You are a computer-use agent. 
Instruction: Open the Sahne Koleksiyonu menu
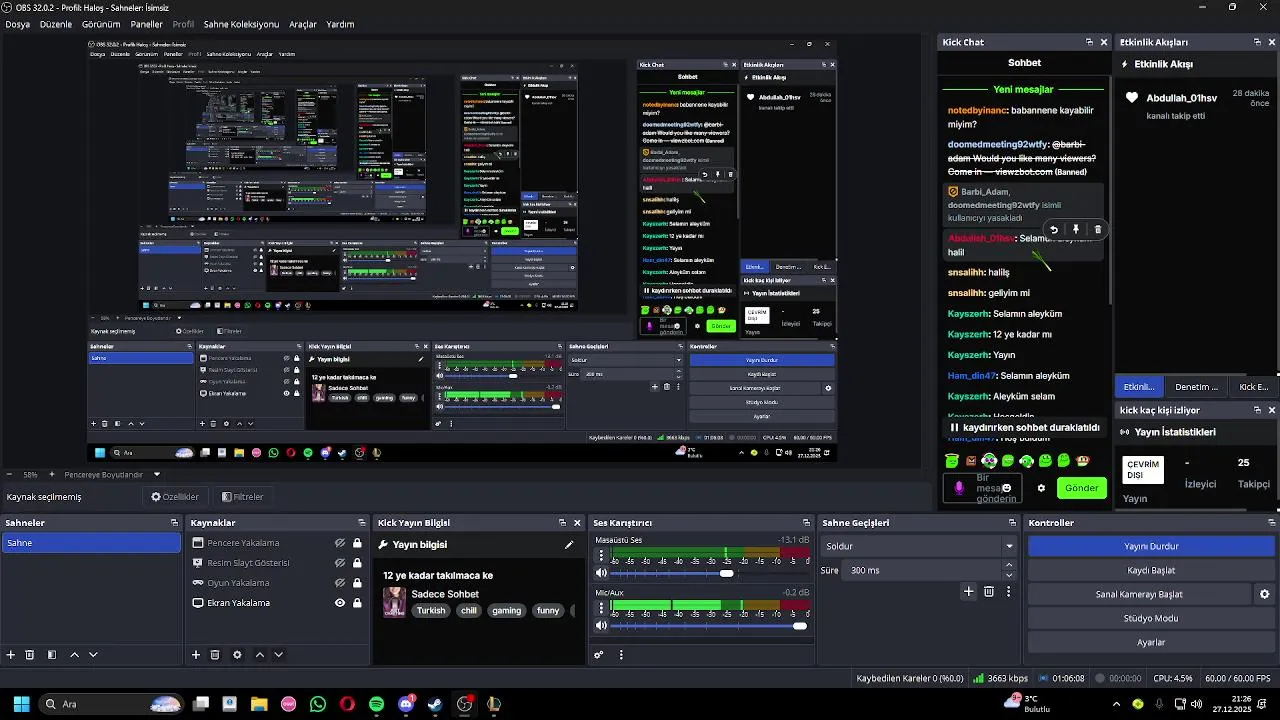click(x=241, y=24)
